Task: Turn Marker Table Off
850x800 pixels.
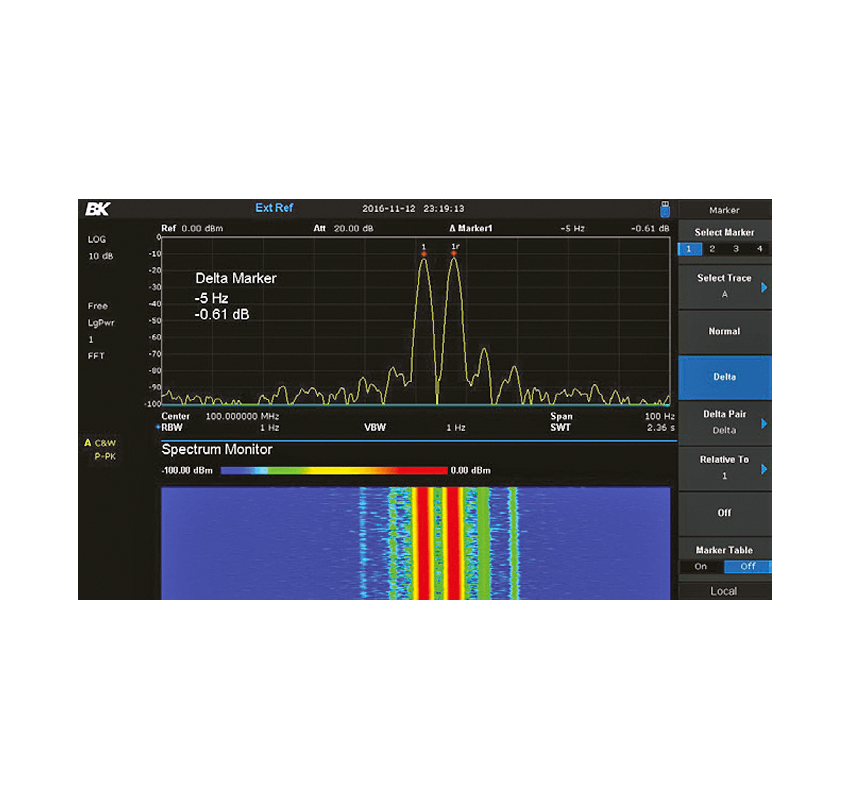Action: click(x=748, y=566)
